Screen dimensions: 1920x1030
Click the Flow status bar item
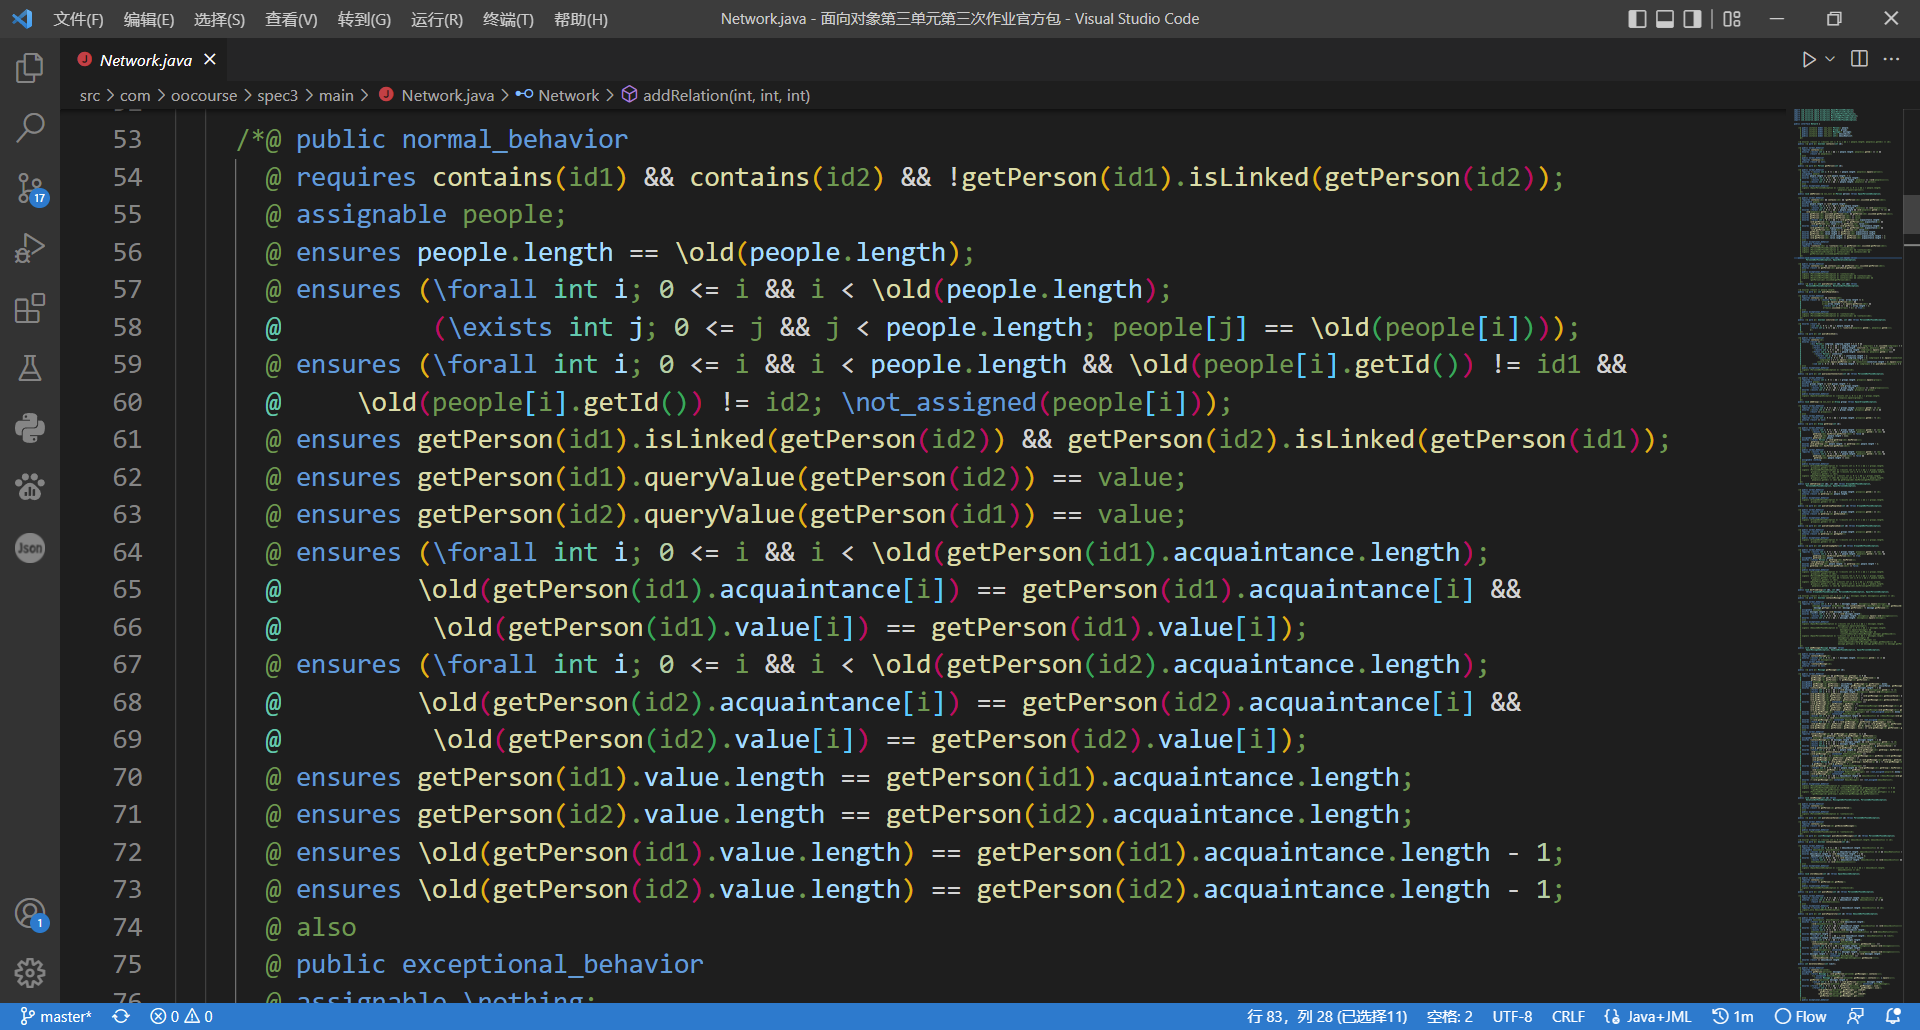click(x=1801, y=1016)
